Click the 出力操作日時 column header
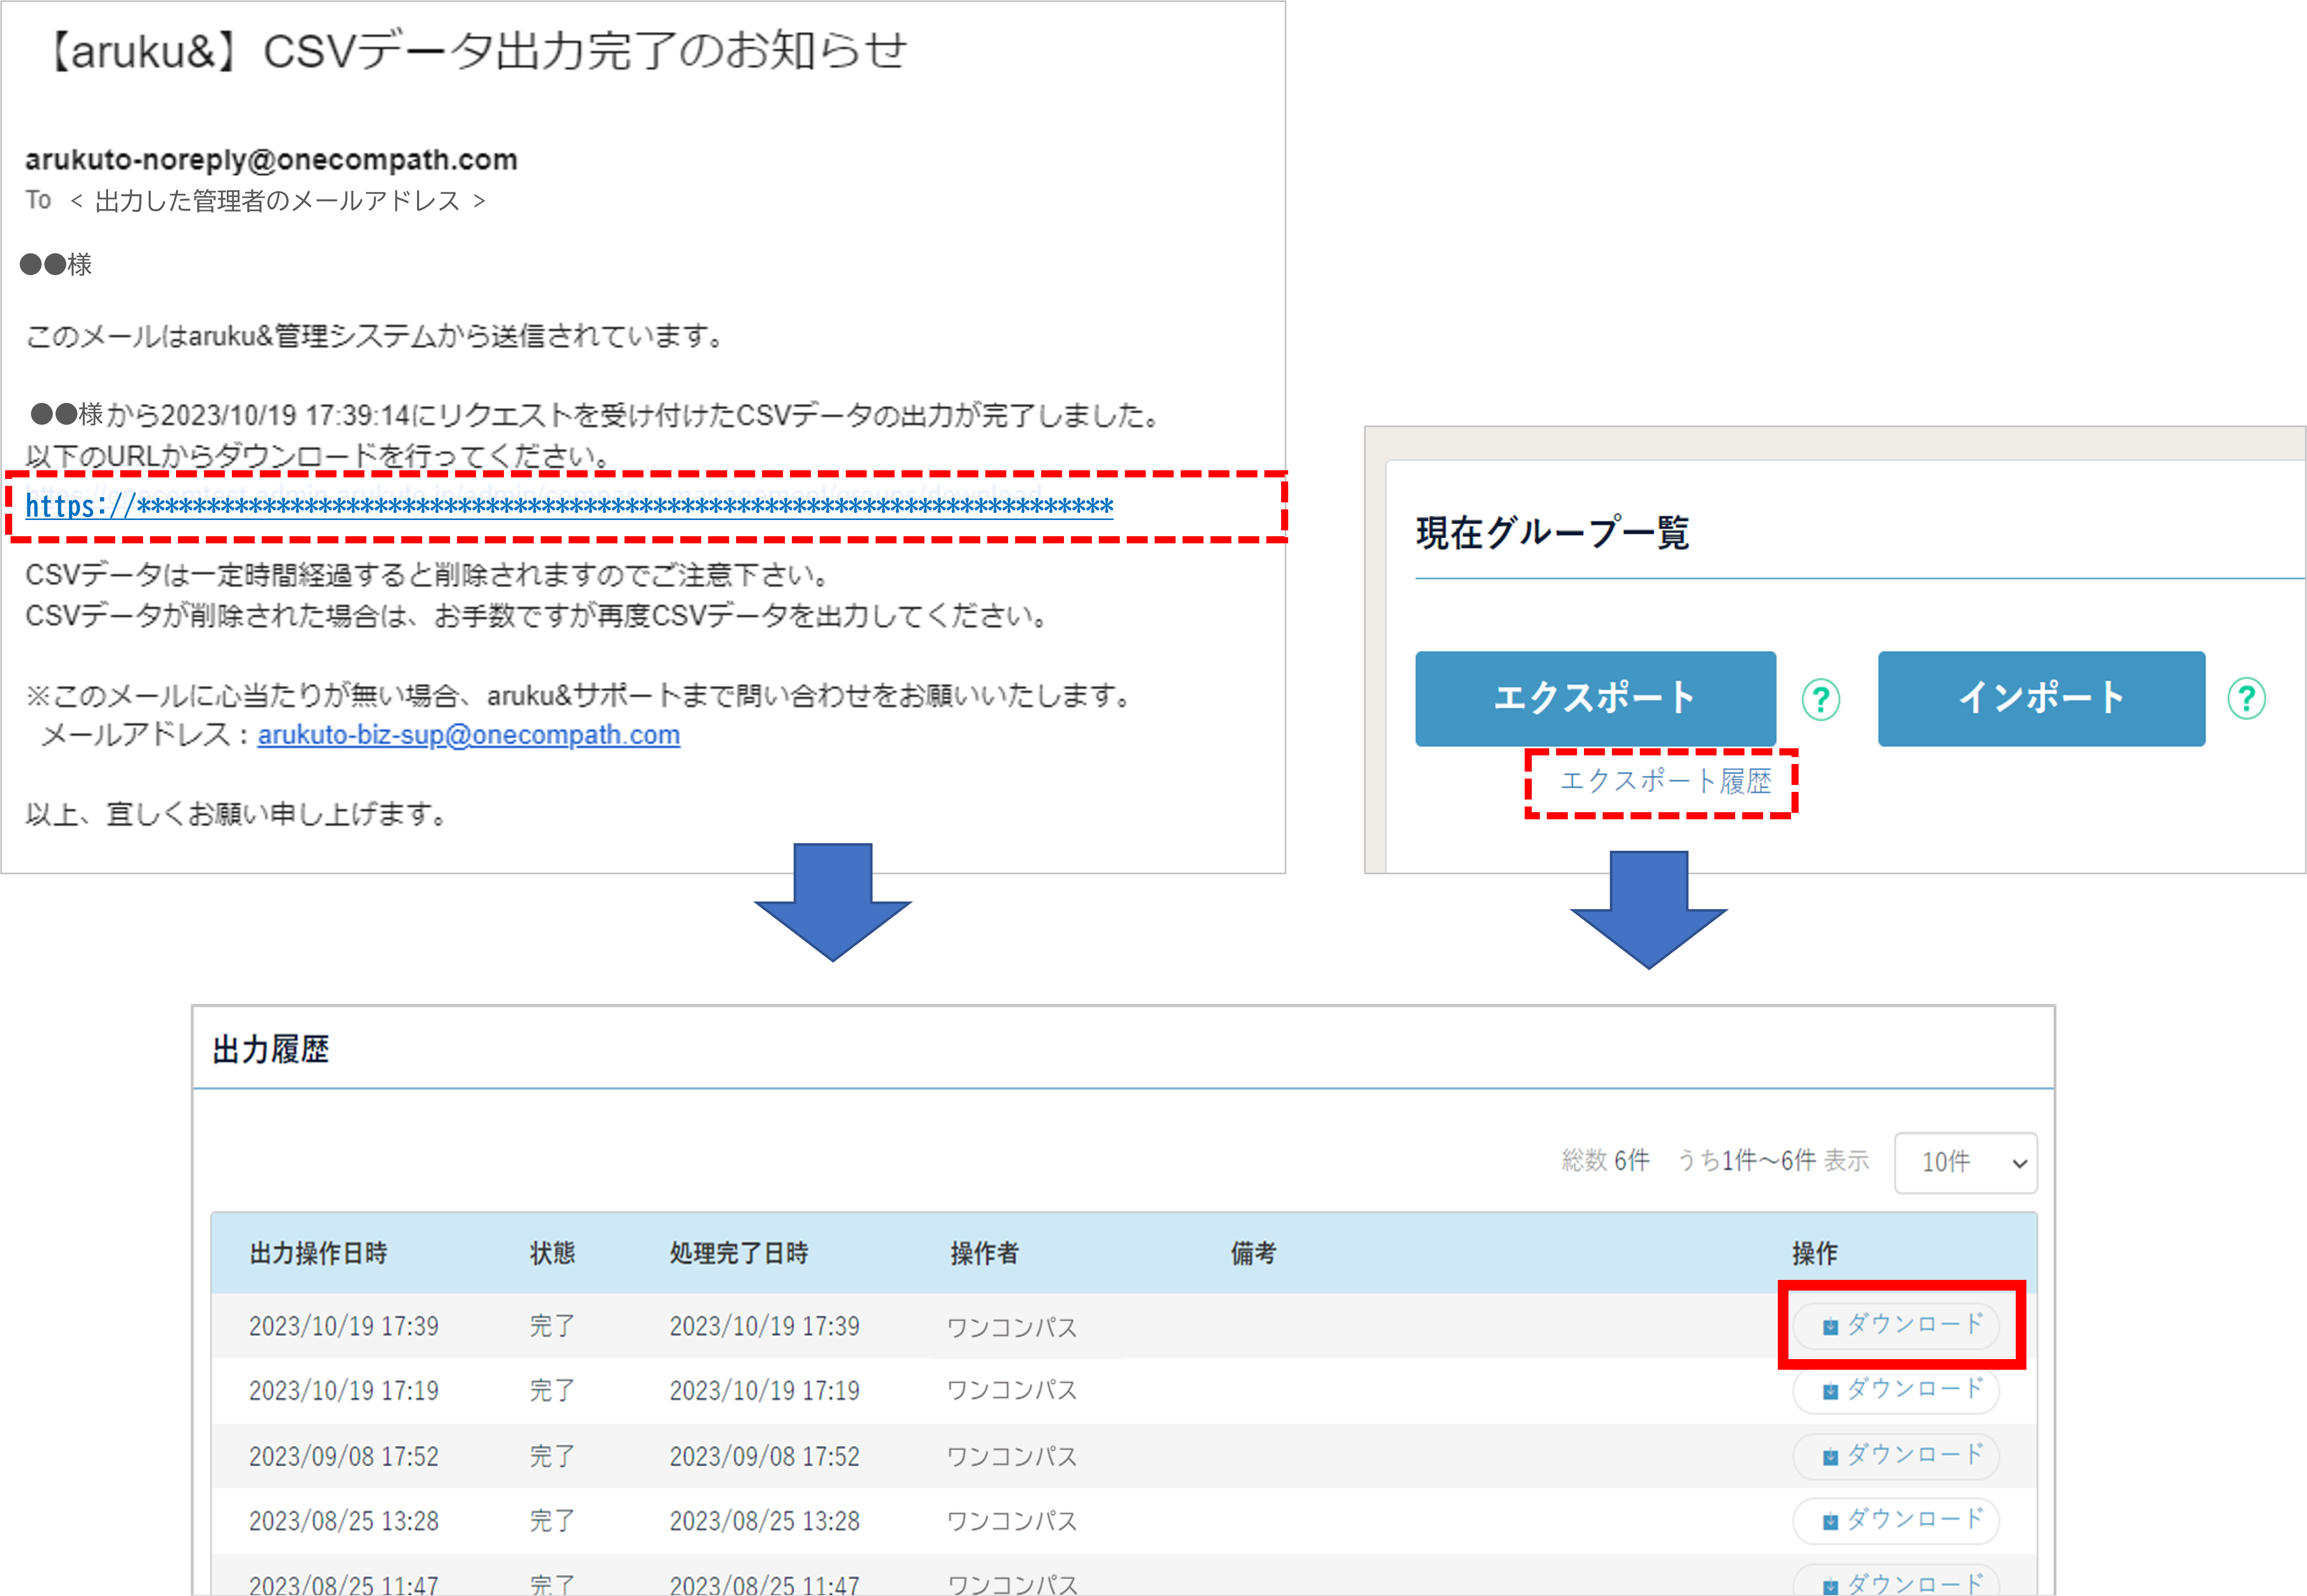2307x1596 pixels. pyautogui.click(x=318, y=1253)
